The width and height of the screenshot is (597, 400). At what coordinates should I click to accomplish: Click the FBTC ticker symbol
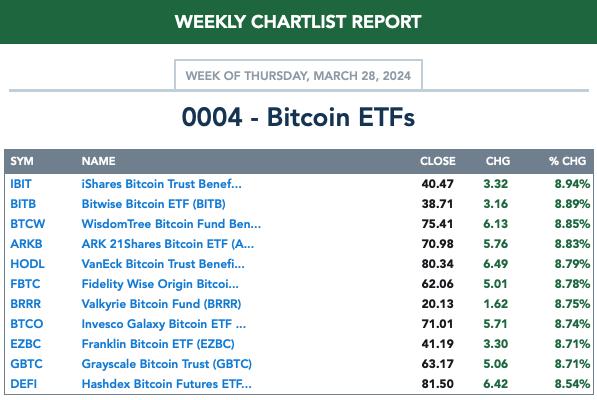coord(25,284)
